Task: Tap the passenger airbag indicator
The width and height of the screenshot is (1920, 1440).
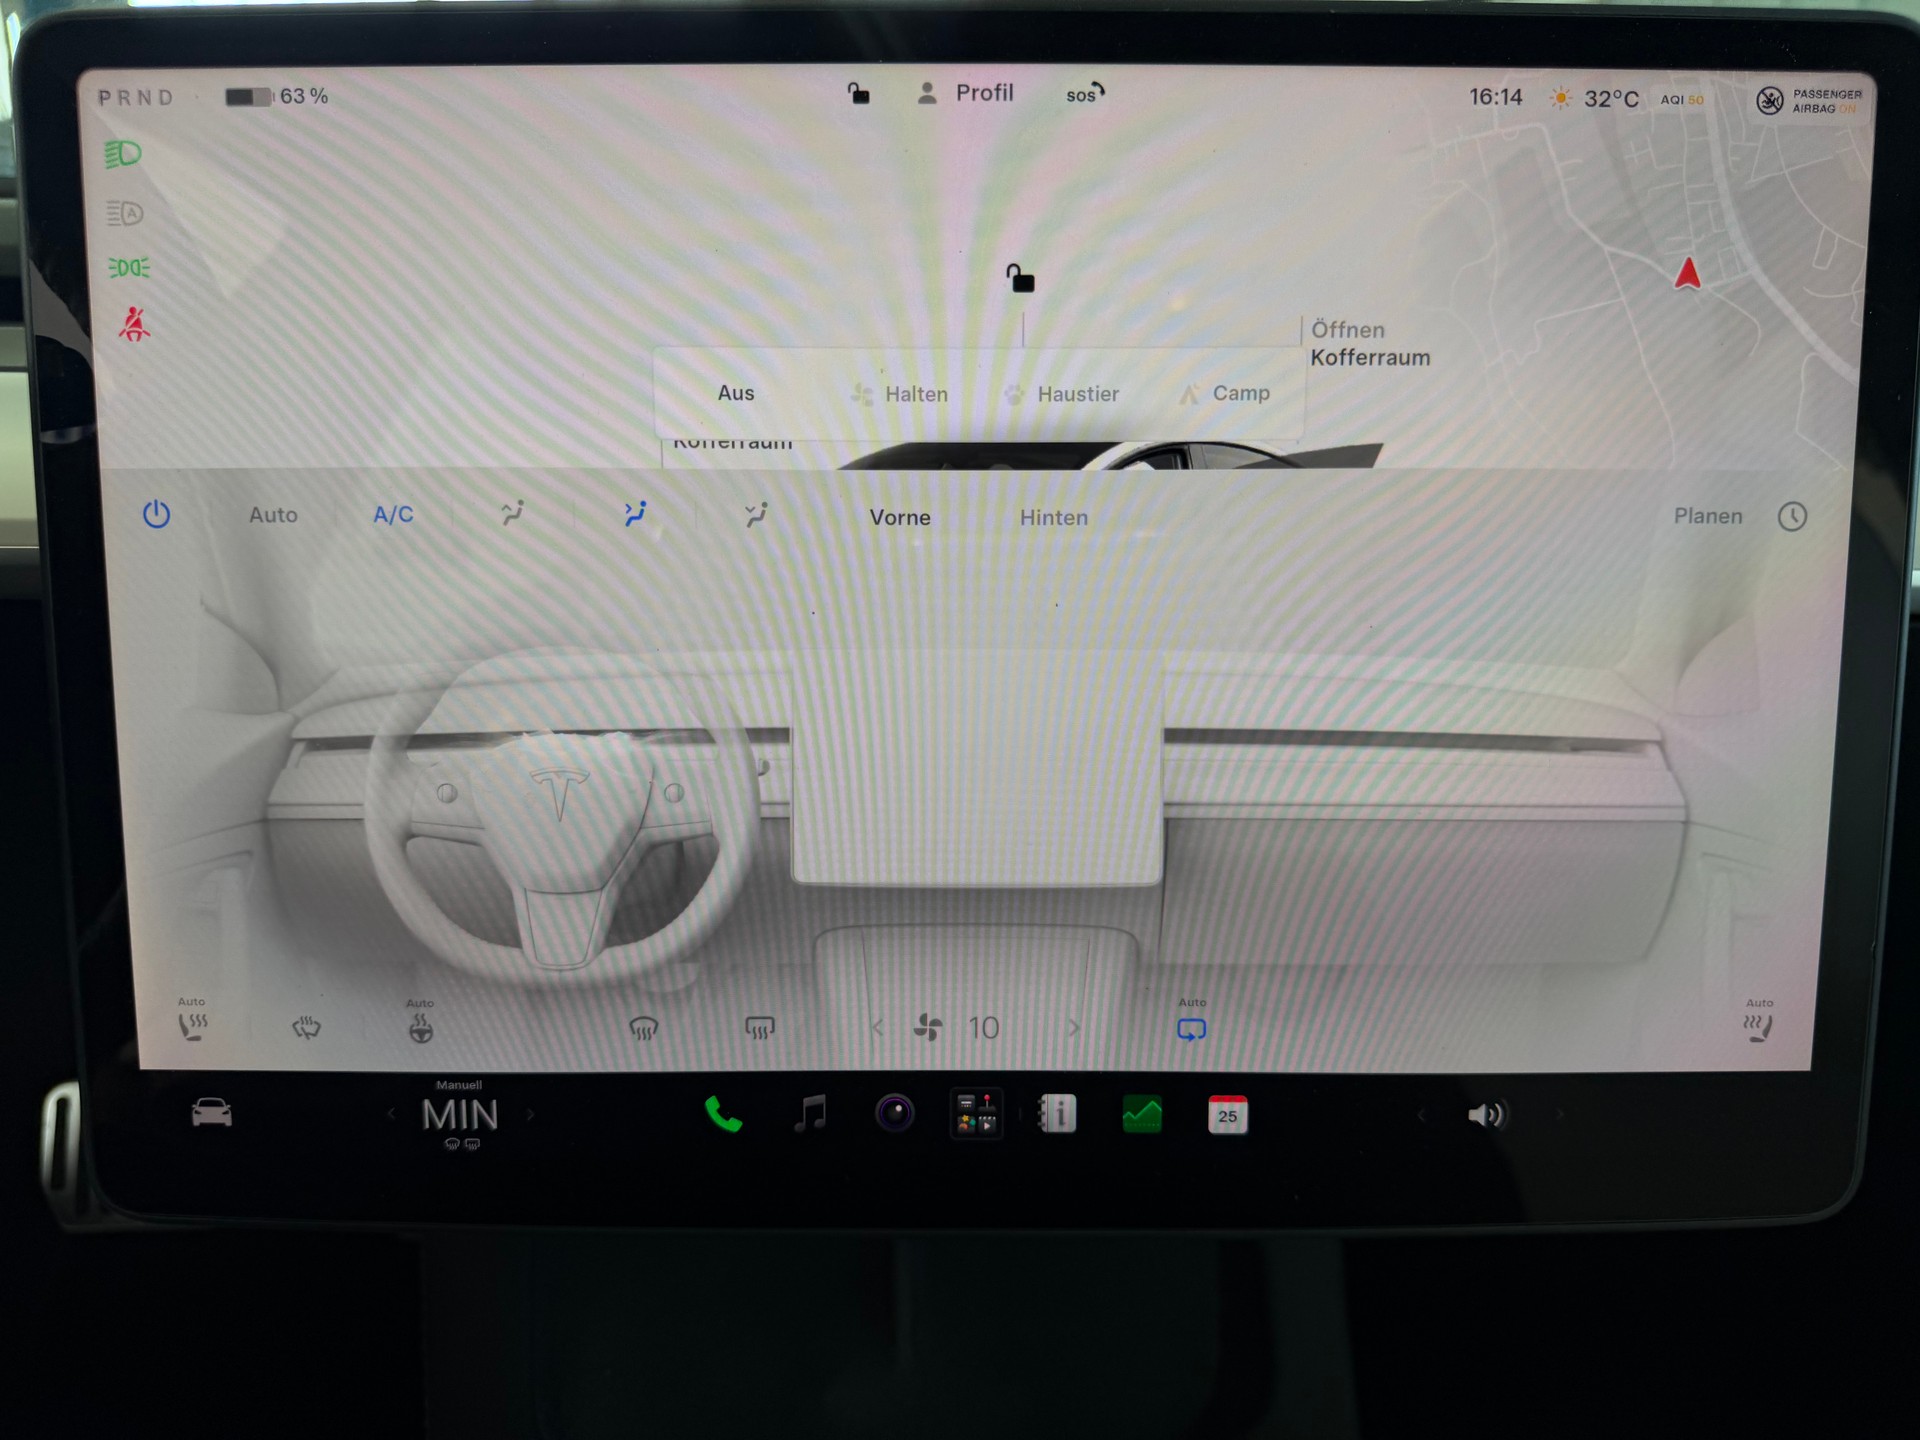Action: (1810, 101)
